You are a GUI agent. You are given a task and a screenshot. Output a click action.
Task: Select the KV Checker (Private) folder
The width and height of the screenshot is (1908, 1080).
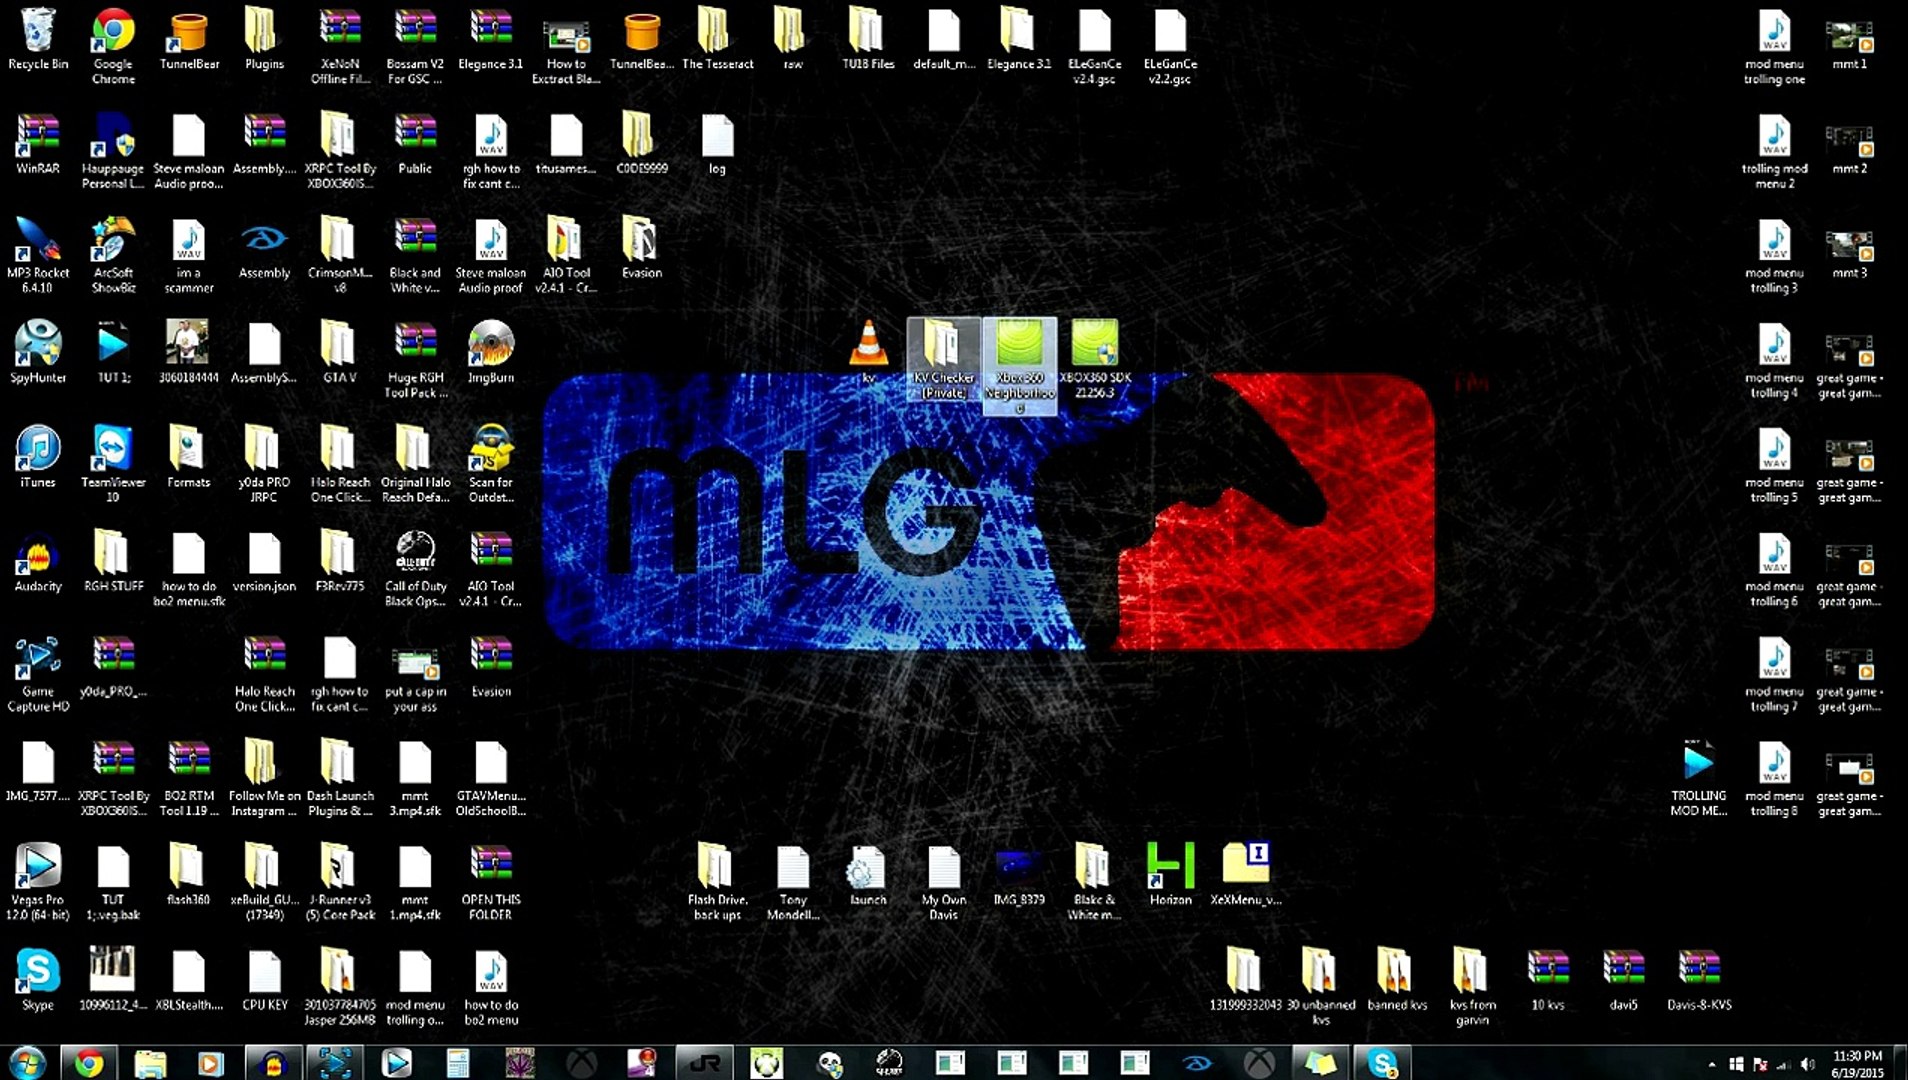point(943,358)
